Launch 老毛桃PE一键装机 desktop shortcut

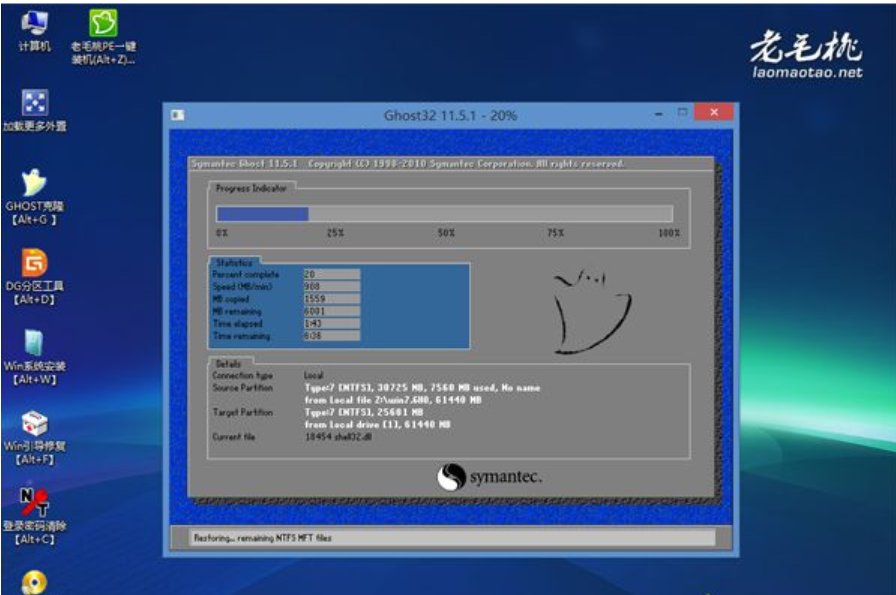[x=103, y=25]
